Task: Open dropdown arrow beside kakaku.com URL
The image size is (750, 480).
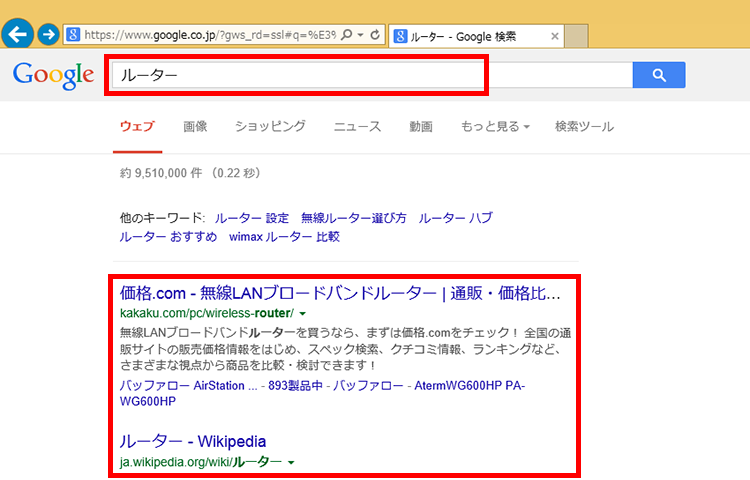Action: (x=302, y=314)
